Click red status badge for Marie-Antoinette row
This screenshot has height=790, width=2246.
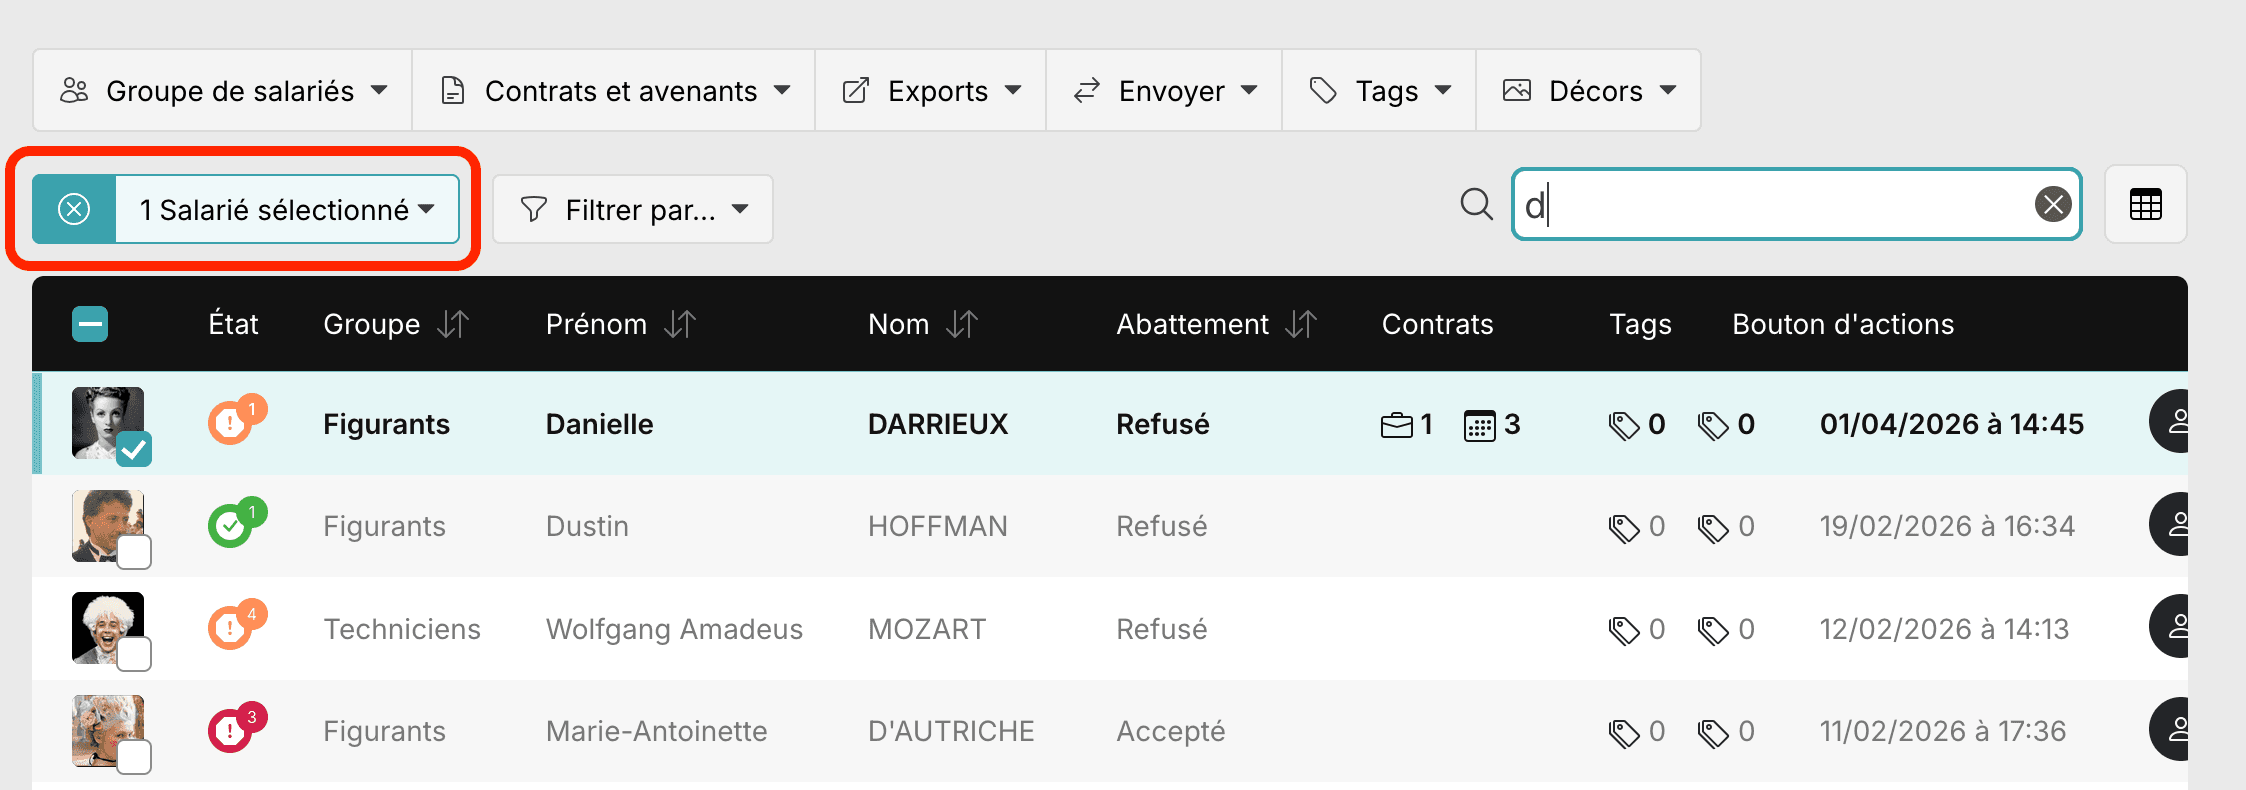(x=236, y=728)
